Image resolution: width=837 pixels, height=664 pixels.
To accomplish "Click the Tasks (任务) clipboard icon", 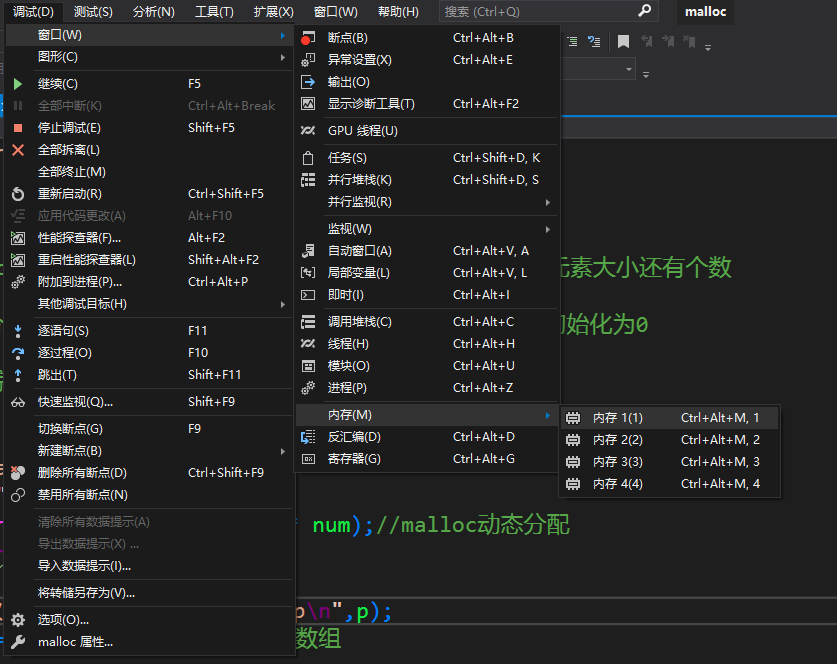I will 308,158.
